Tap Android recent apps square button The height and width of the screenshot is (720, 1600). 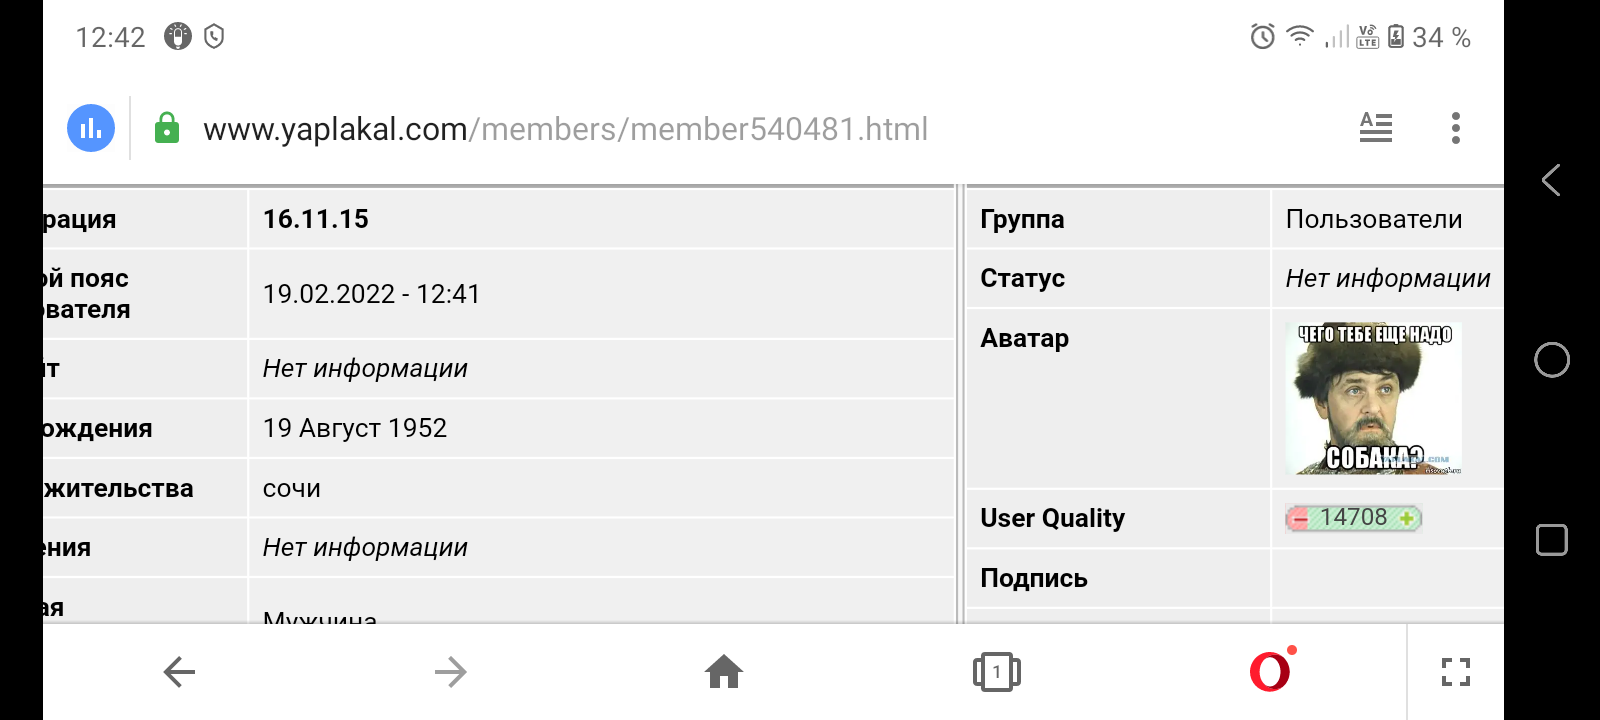pos(1552,540)
